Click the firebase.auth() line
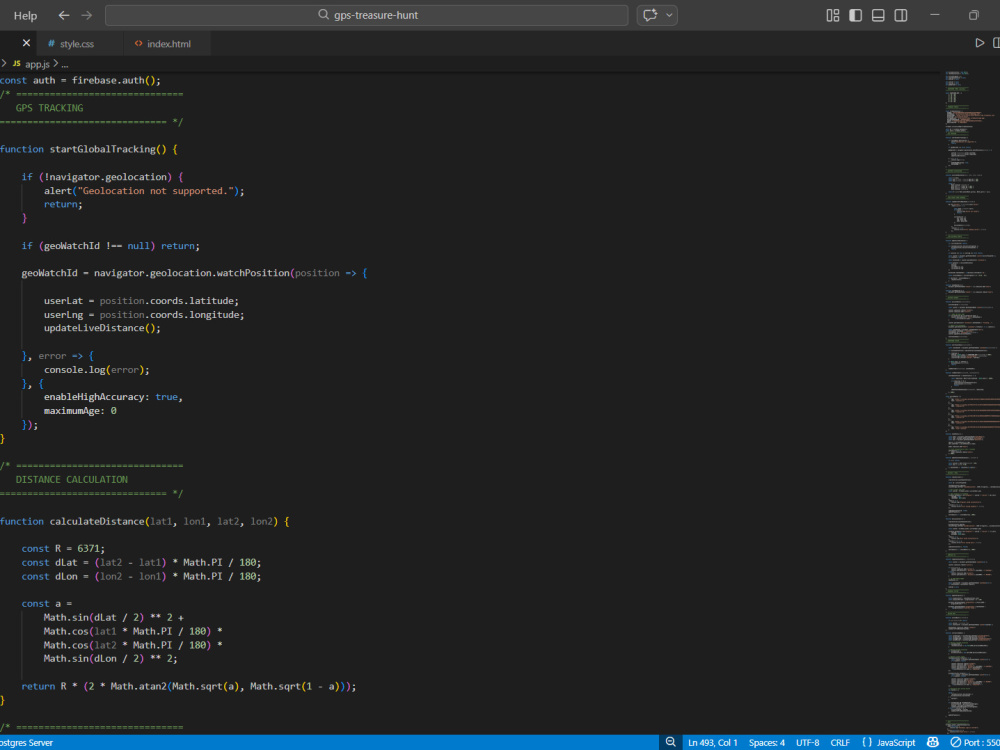Viewport: 1000px width, 750px height. tap(80, 80)
